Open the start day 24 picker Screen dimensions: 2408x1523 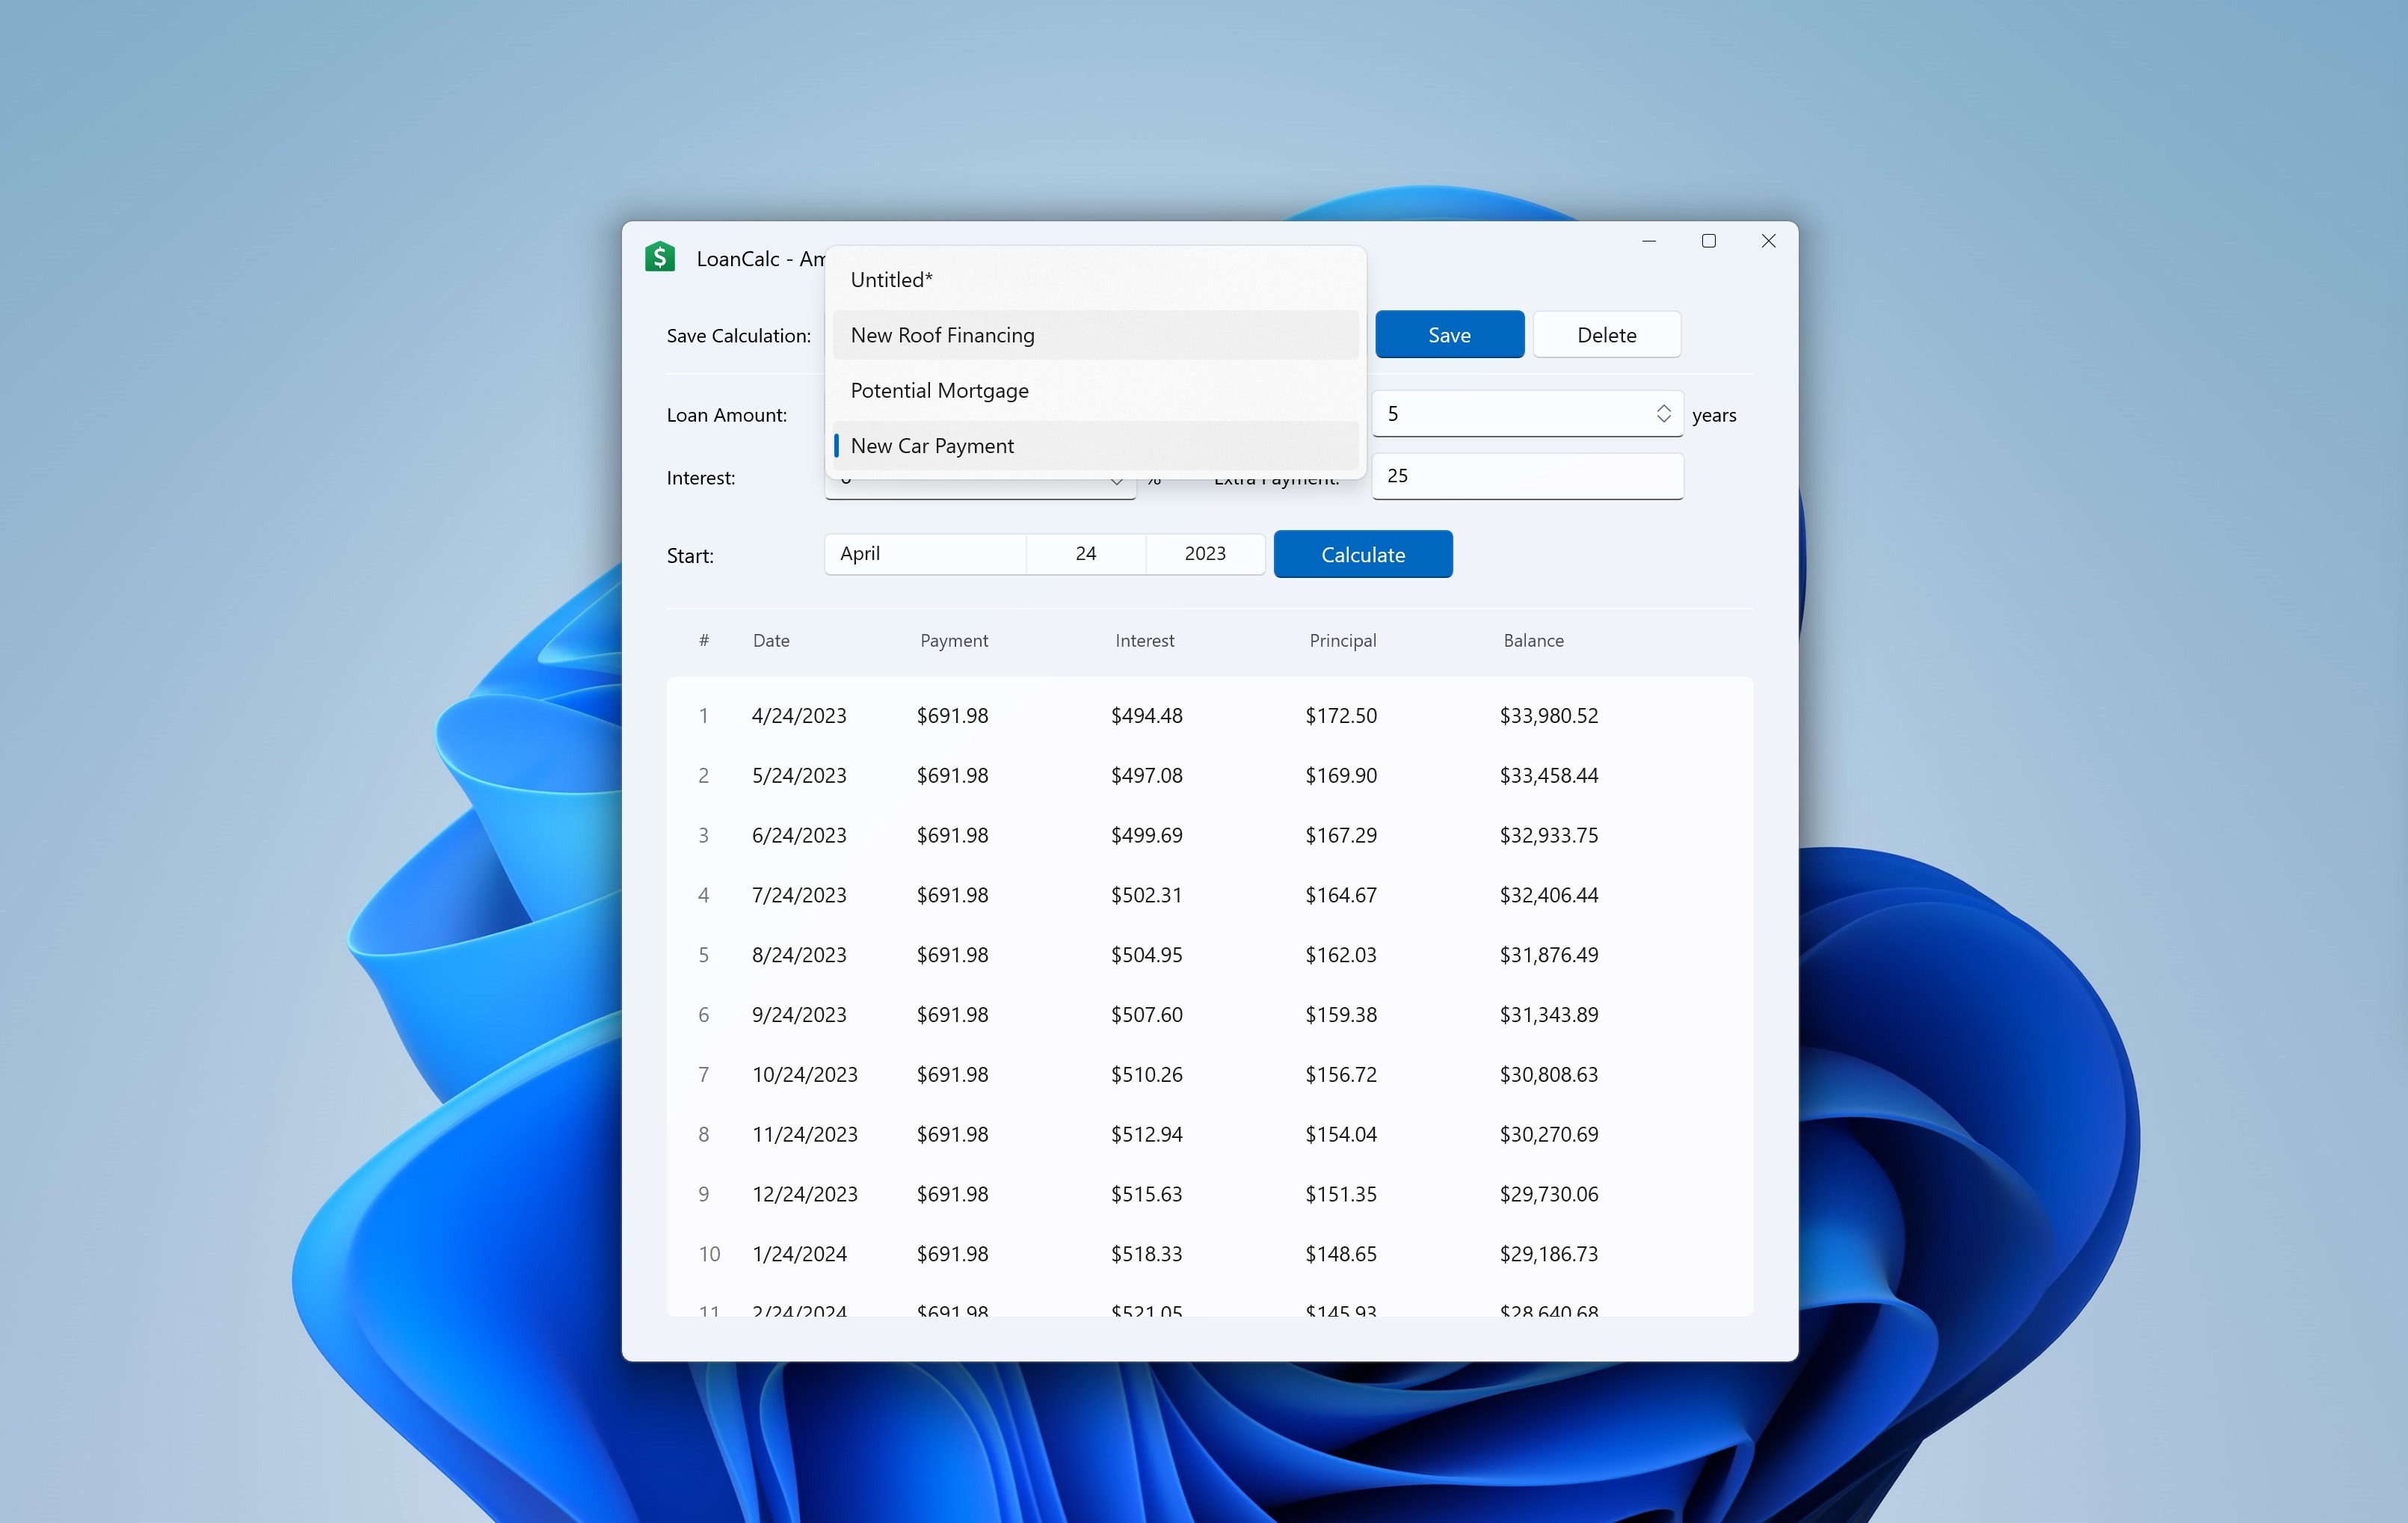click(1085, 554)
